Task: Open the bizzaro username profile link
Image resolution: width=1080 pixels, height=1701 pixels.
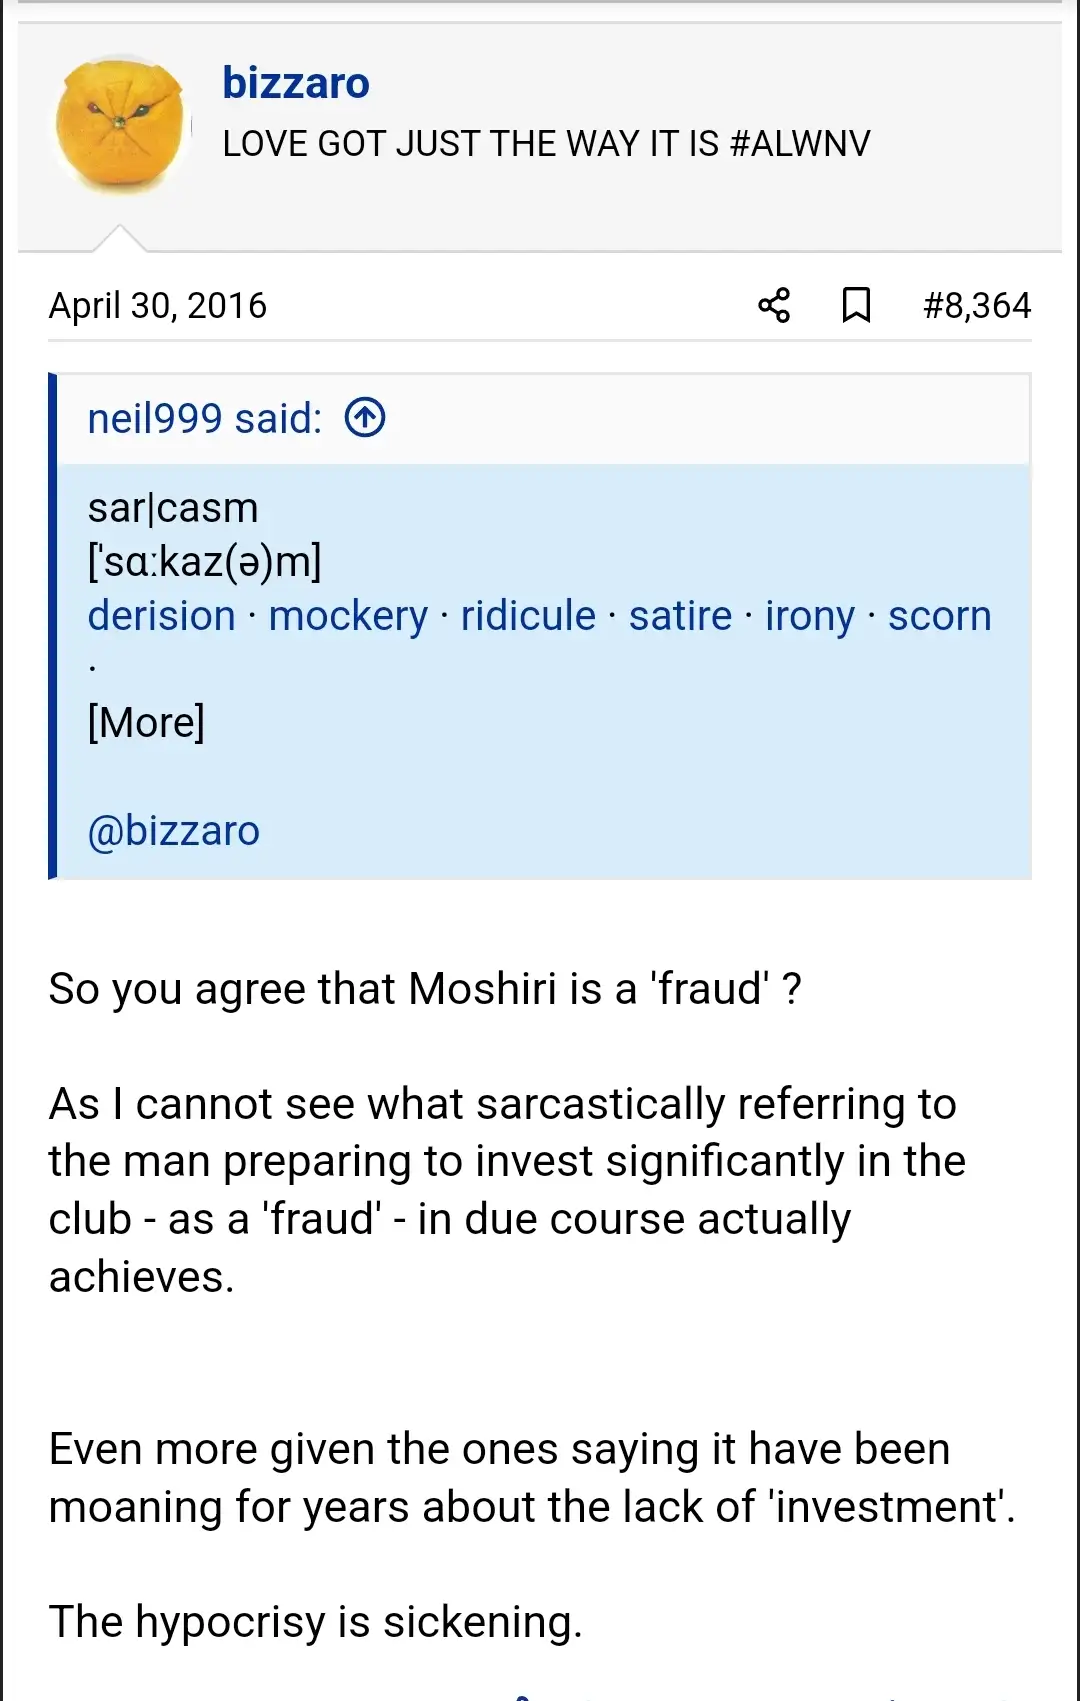Action: pos(296,83)
